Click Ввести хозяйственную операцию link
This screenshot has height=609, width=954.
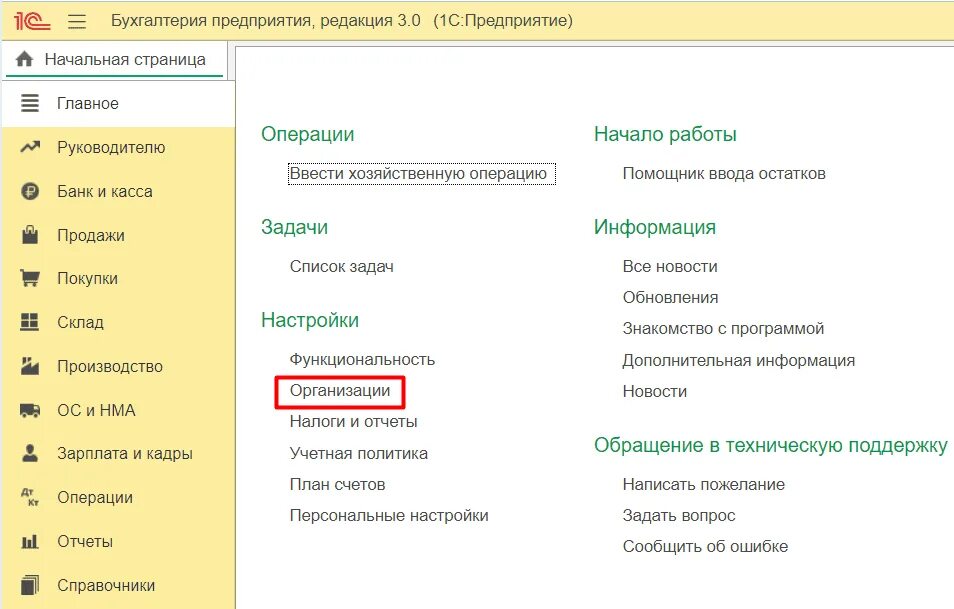[422, 173]
